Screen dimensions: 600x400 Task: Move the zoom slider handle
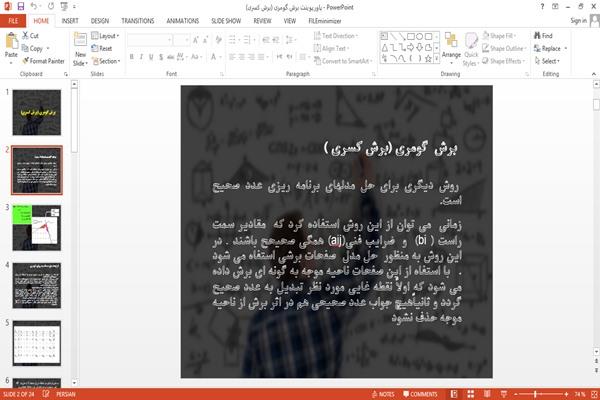535,394
